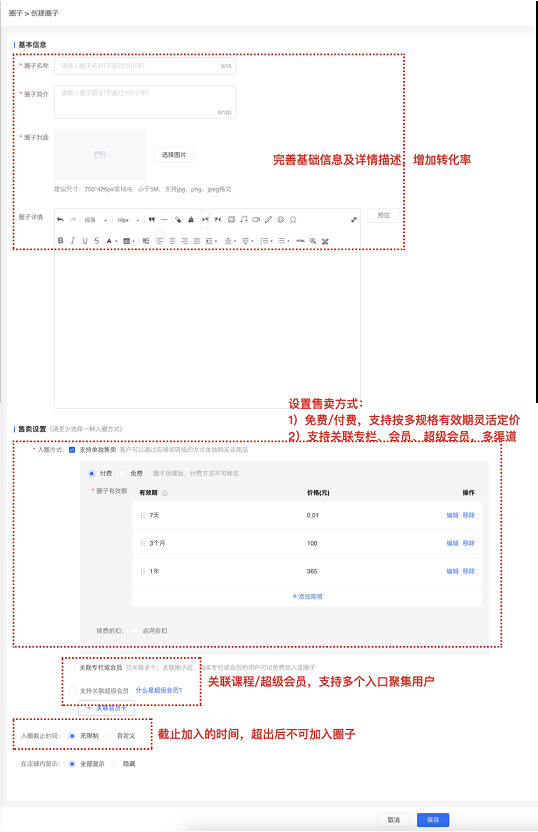Insert a hyperlink using the link icon

(268, 220)
